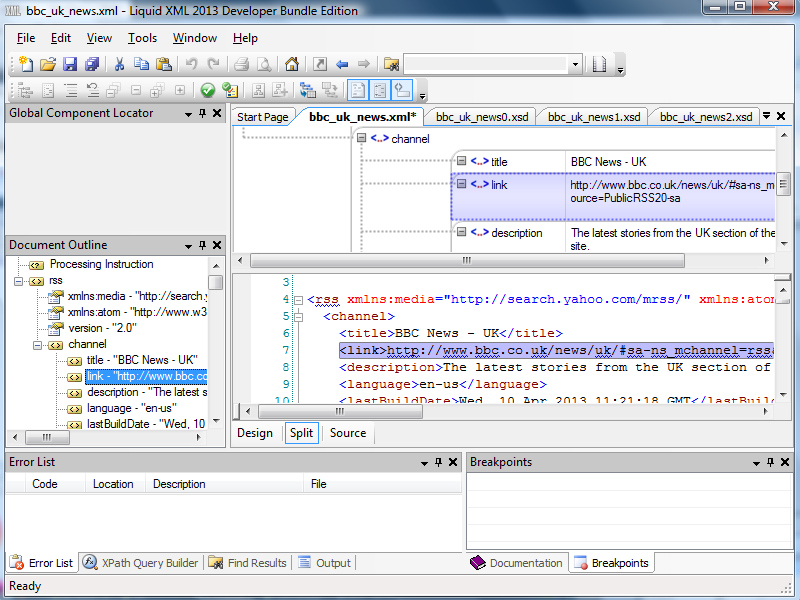Click the indent lines format icon

click(70, 91)
